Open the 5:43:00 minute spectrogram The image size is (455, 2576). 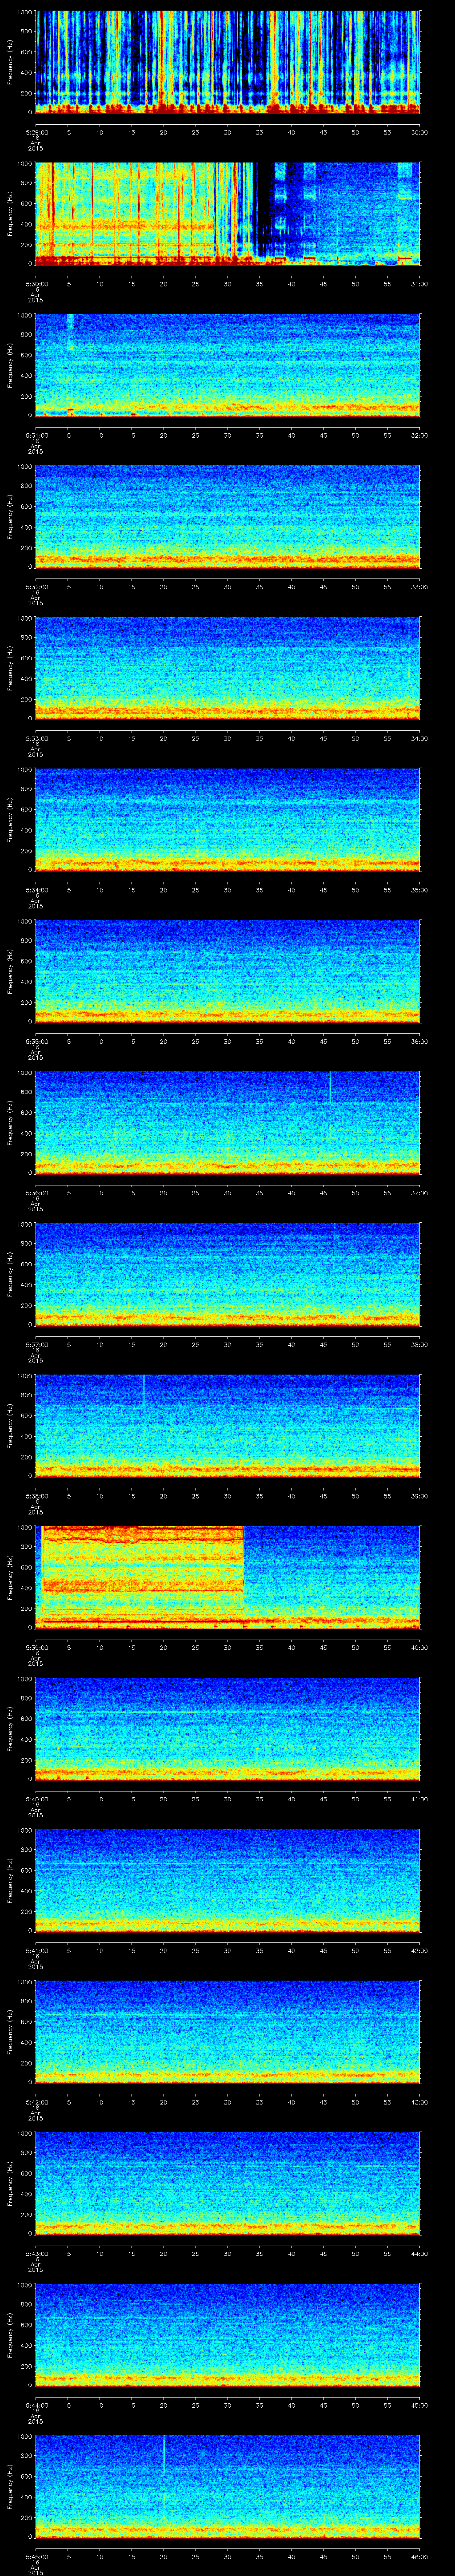pyautogui.click(x=228, y=2184)
